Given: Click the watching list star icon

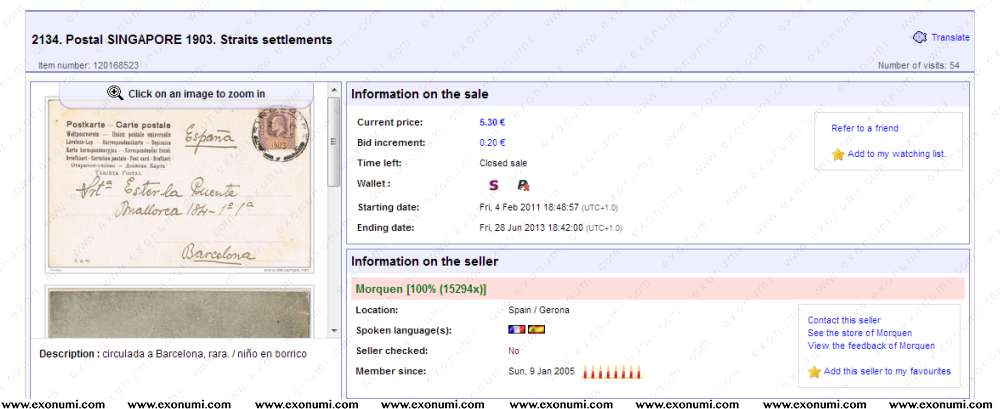Looking at the screenshot, I should 838,155.
